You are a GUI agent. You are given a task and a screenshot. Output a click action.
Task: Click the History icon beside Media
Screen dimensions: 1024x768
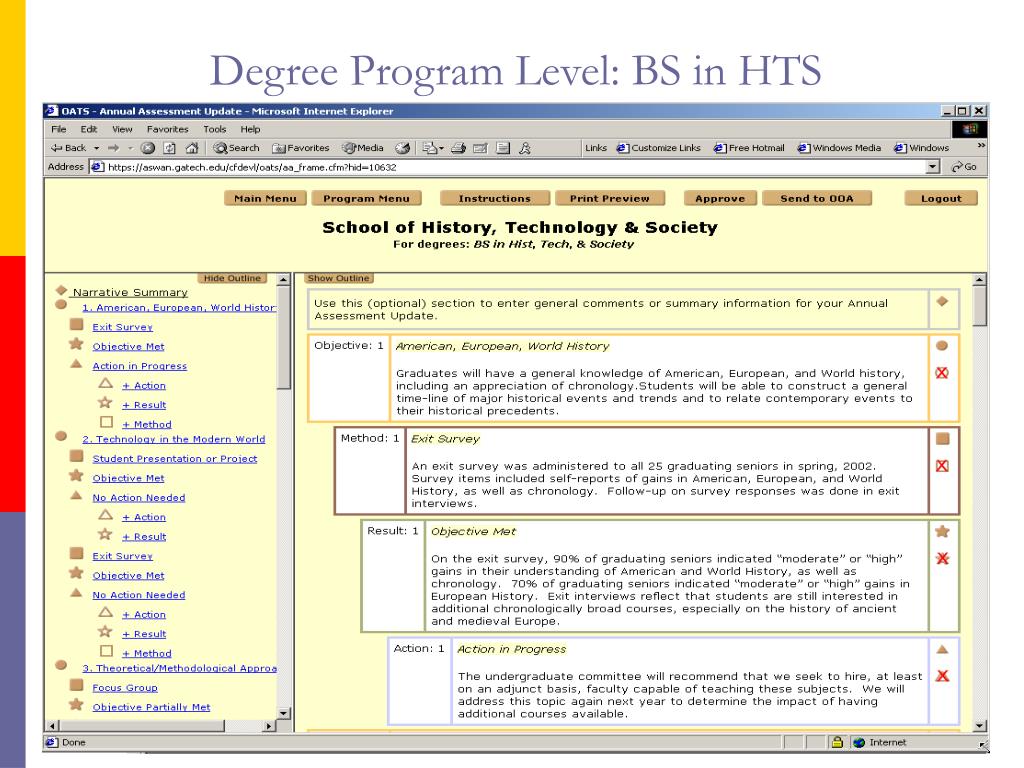[403, 148]
